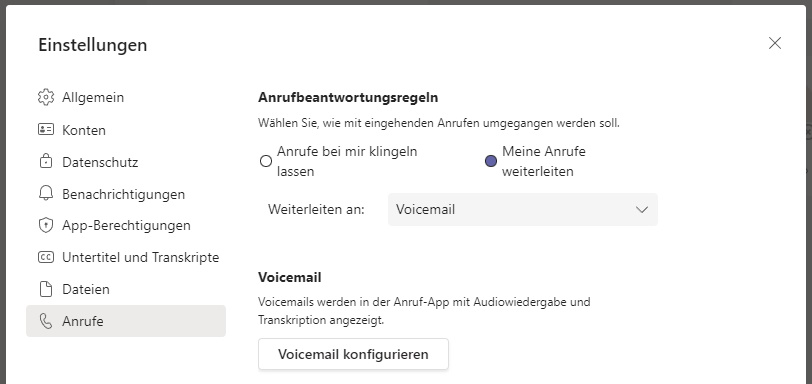Screen dimensions: 812x384
Task: Click the shield icon for App-Berechtigungen
Action: point(46,225)
